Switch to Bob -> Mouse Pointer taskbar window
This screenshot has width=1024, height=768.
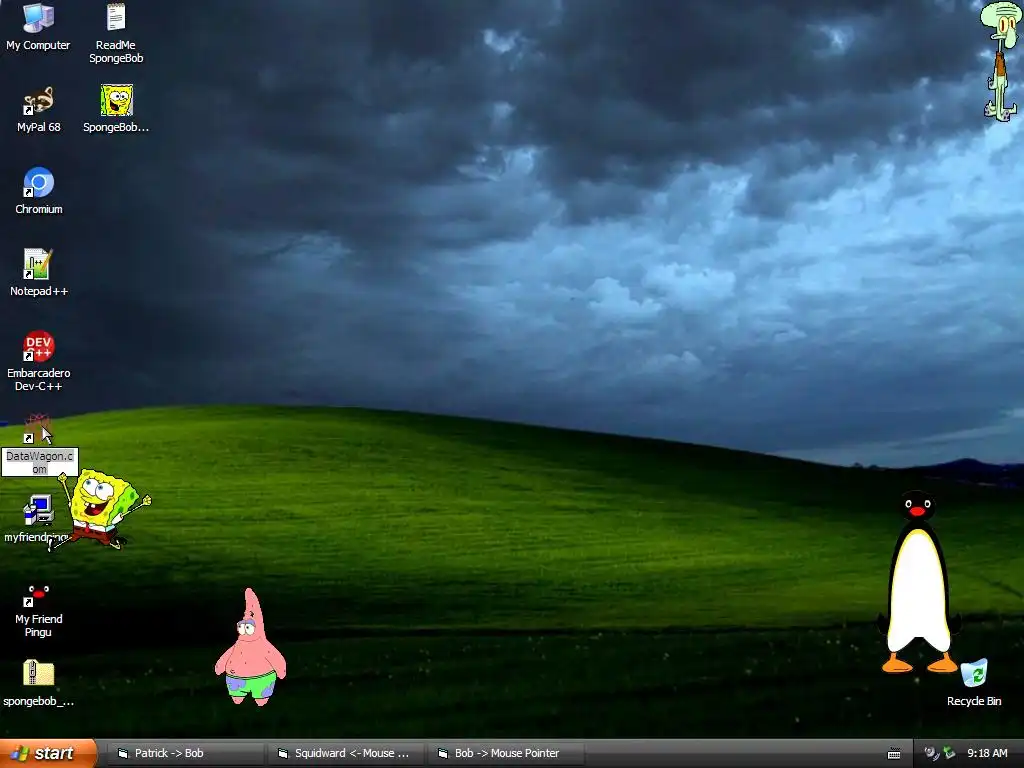click(x=505, y=754)
